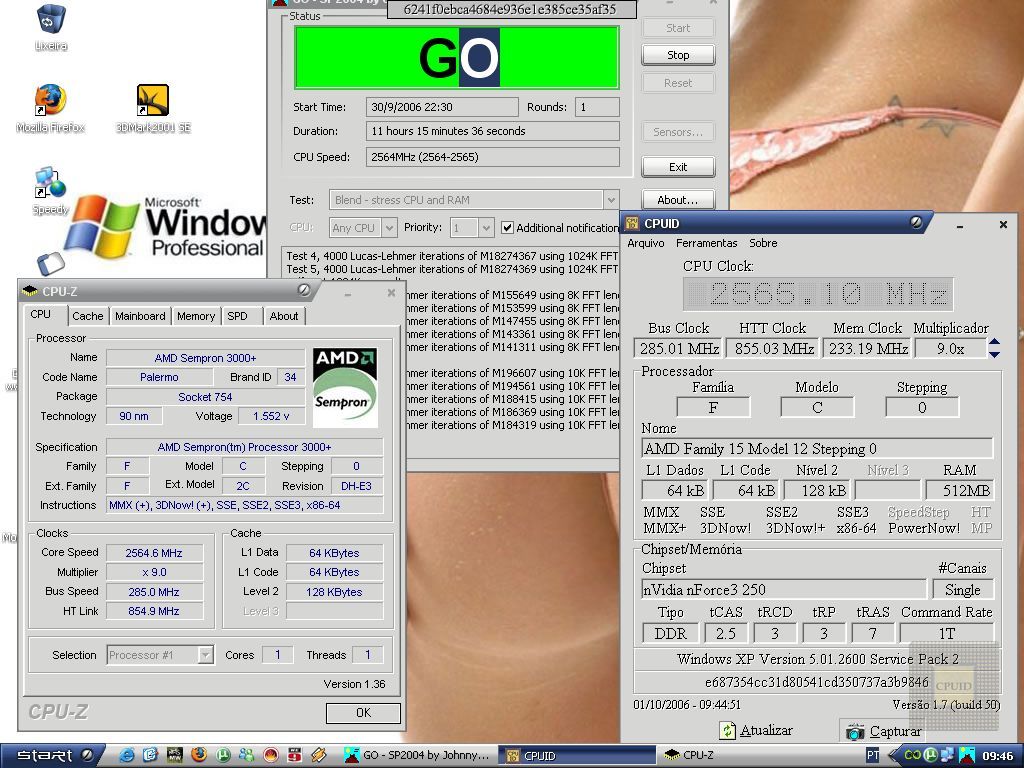Open the Priority dropdown in SP2004

coord(485,227)
